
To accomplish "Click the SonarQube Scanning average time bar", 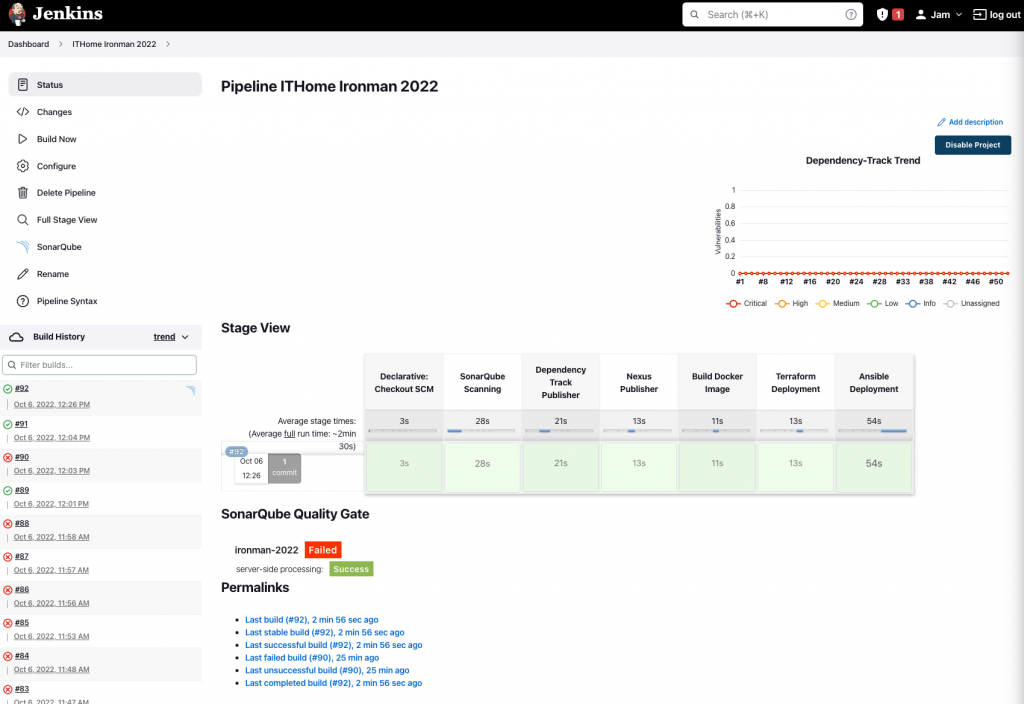I will click(482, 431).
